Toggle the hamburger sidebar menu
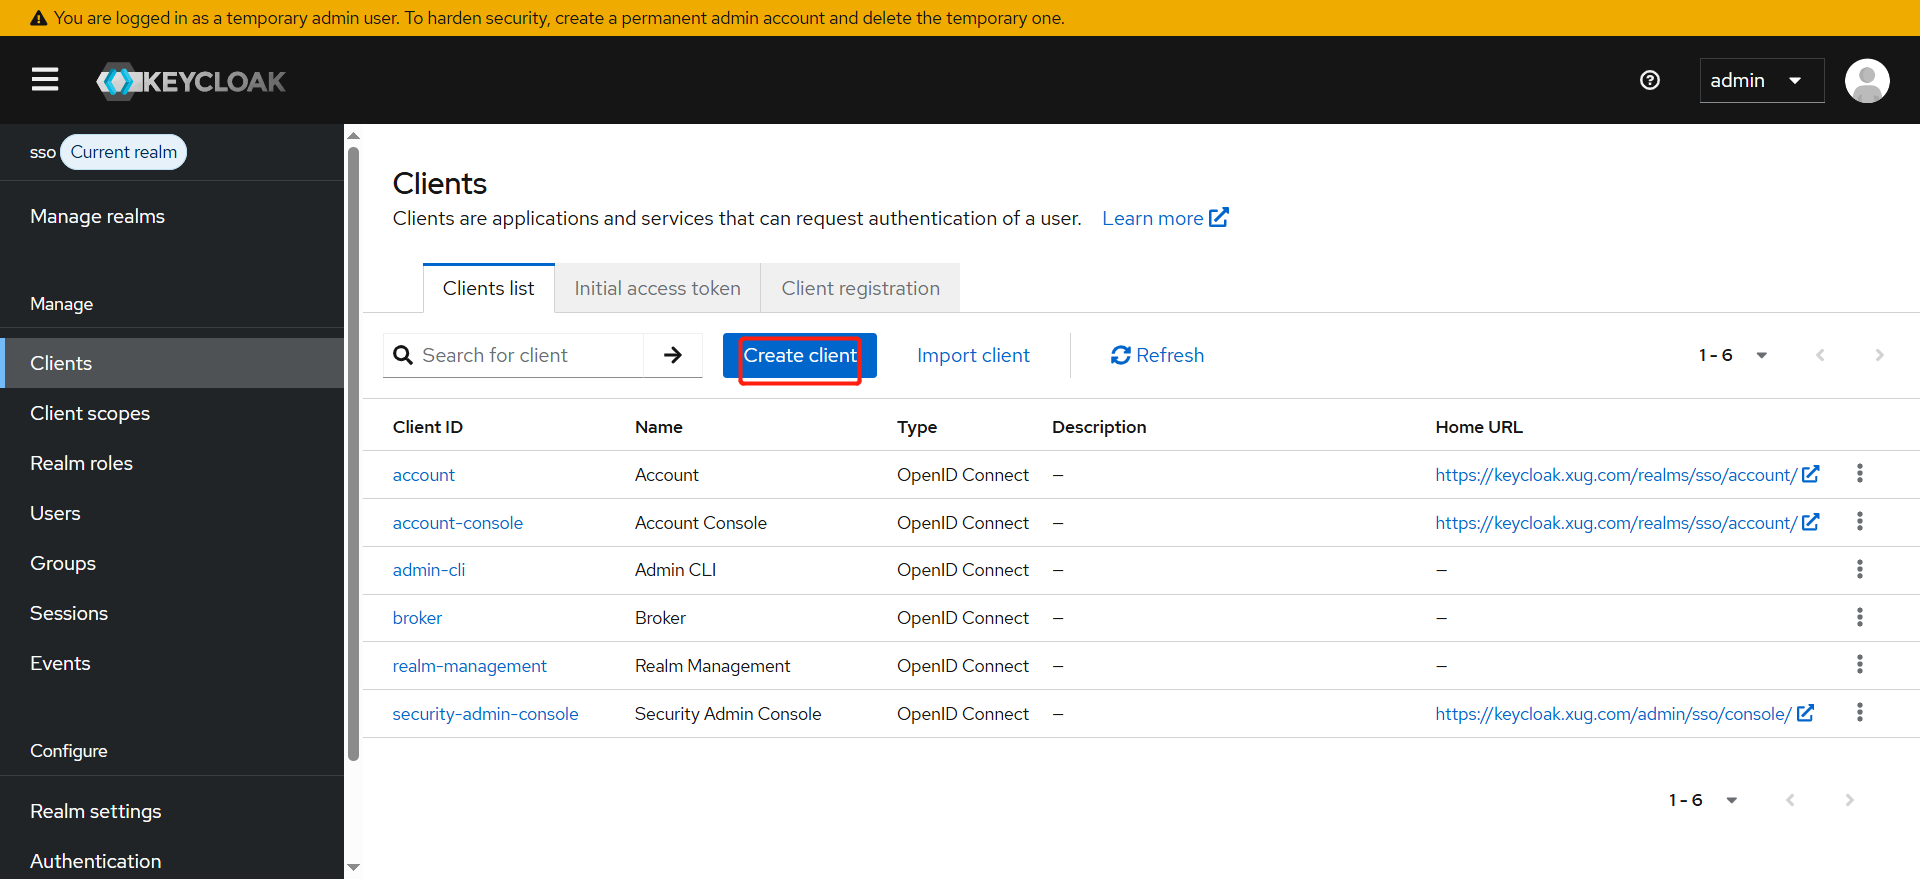 click(45, 80)
